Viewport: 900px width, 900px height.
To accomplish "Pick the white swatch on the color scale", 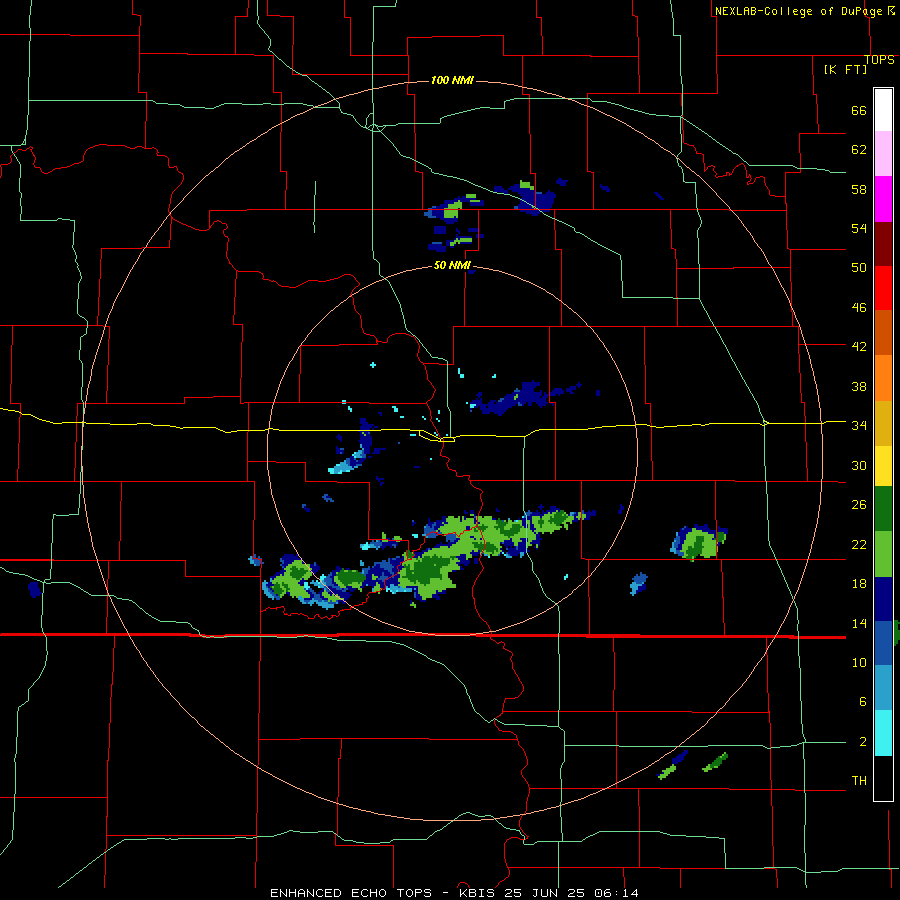I will click(883, 110).
